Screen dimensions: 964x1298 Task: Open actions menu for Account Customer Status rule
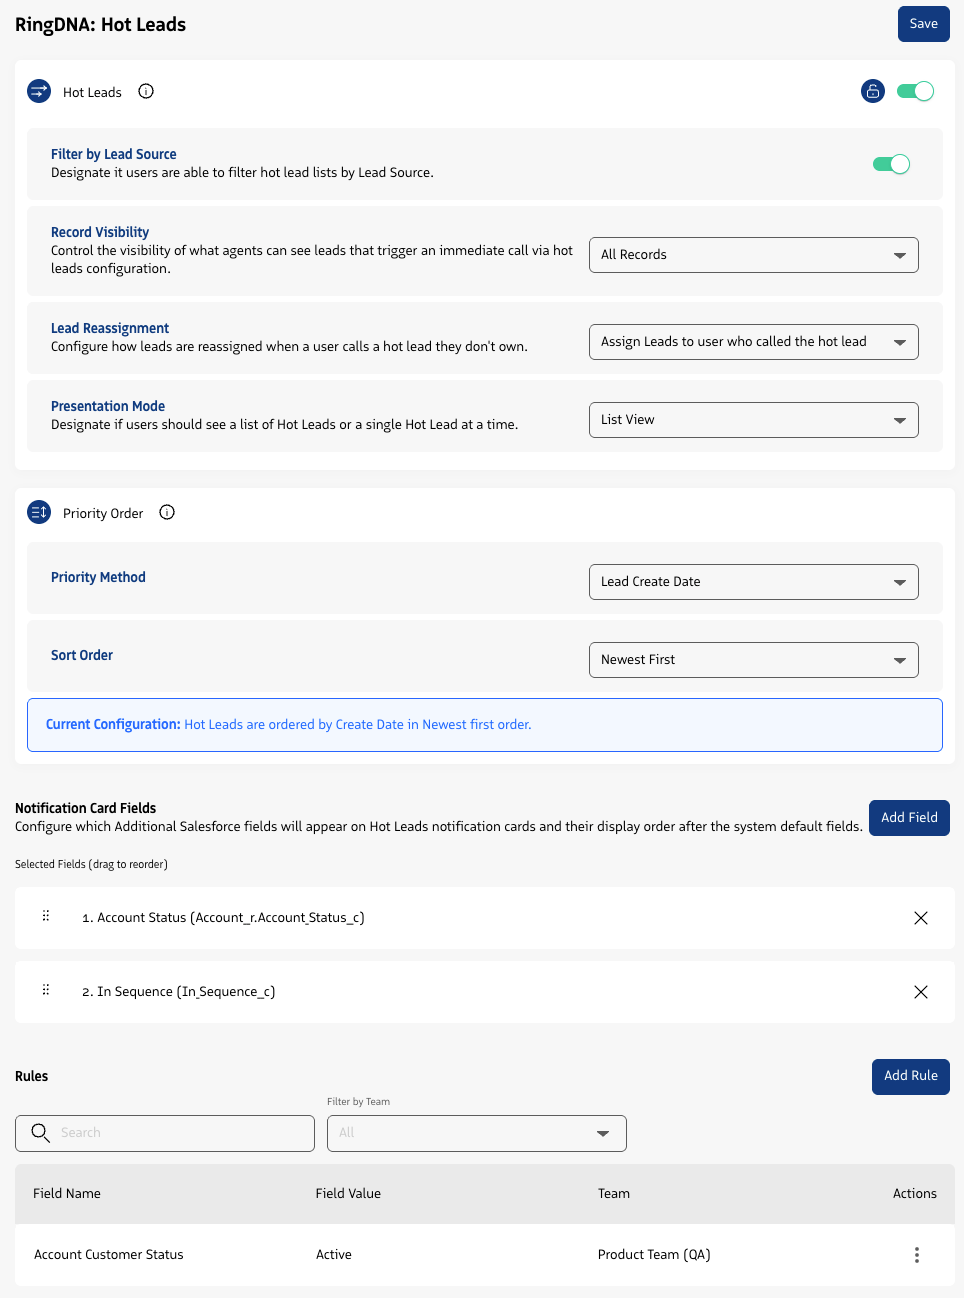click(x=916, y=1255)
